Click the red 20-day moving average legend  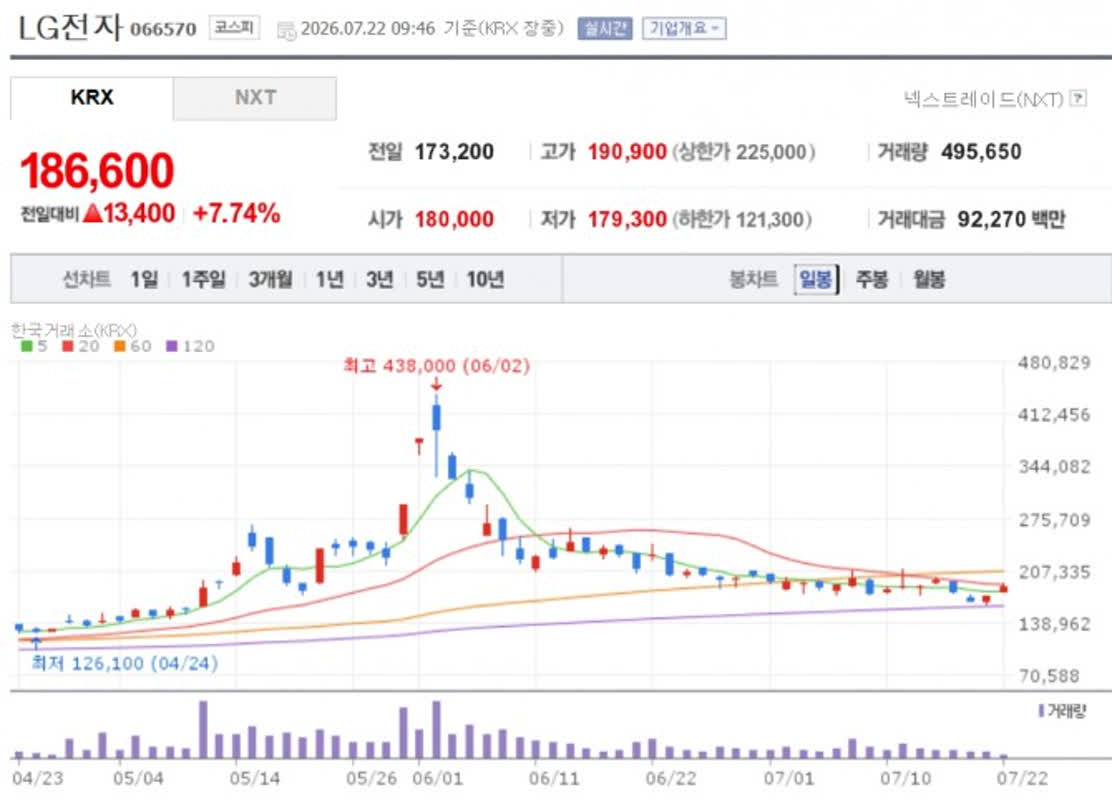(80, 346)
